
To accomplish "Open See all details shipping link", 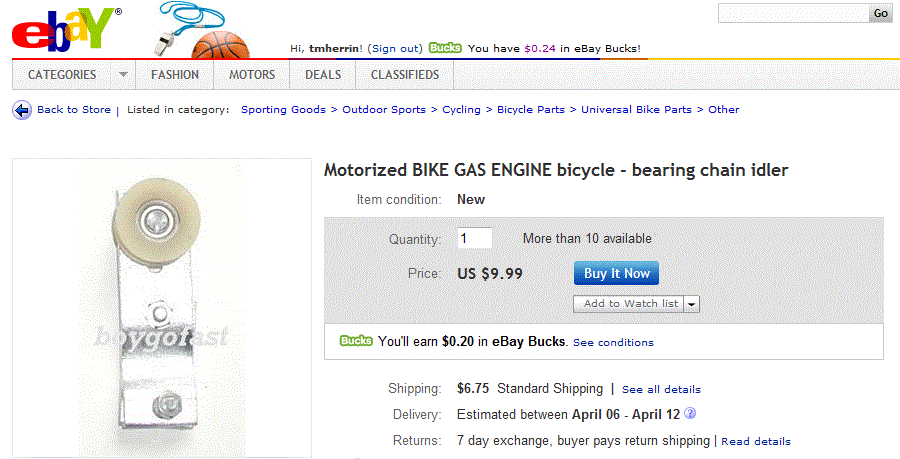I will click(661, 389).
